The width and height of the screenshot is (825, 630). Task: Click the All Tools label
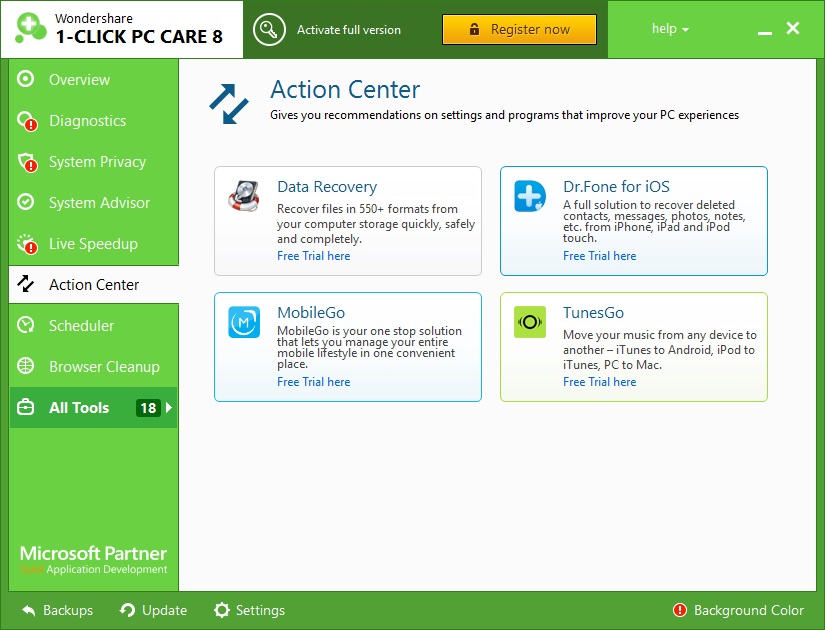pos(79,407)
